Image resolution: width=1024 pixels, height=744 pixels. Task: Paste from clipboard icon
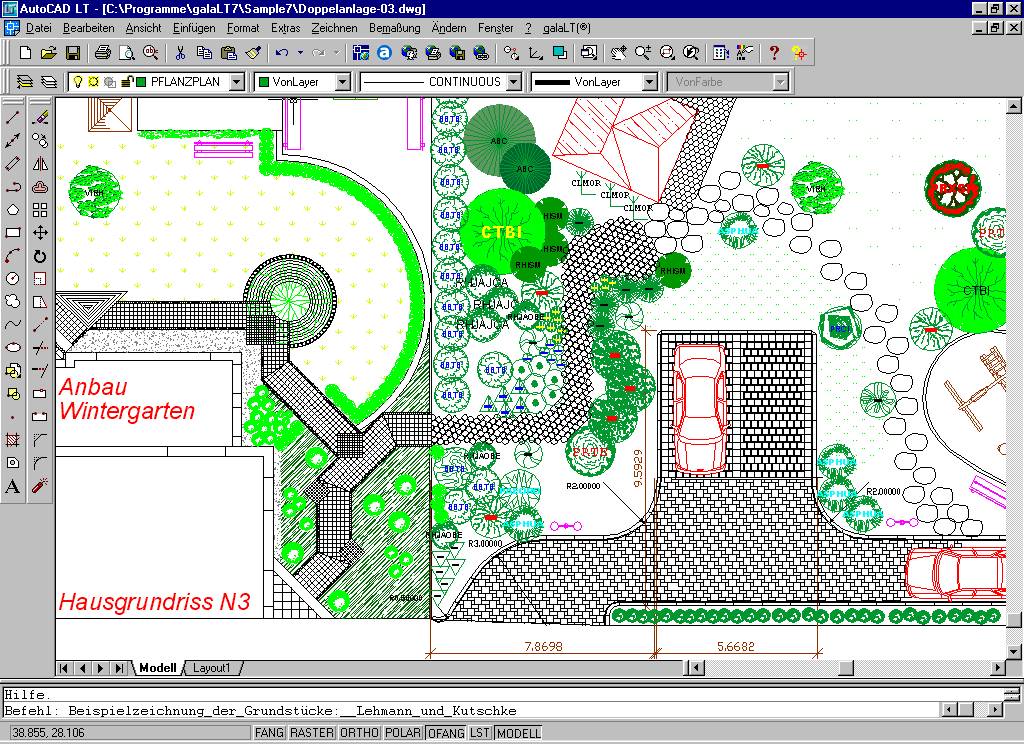[x=229, y=53]
